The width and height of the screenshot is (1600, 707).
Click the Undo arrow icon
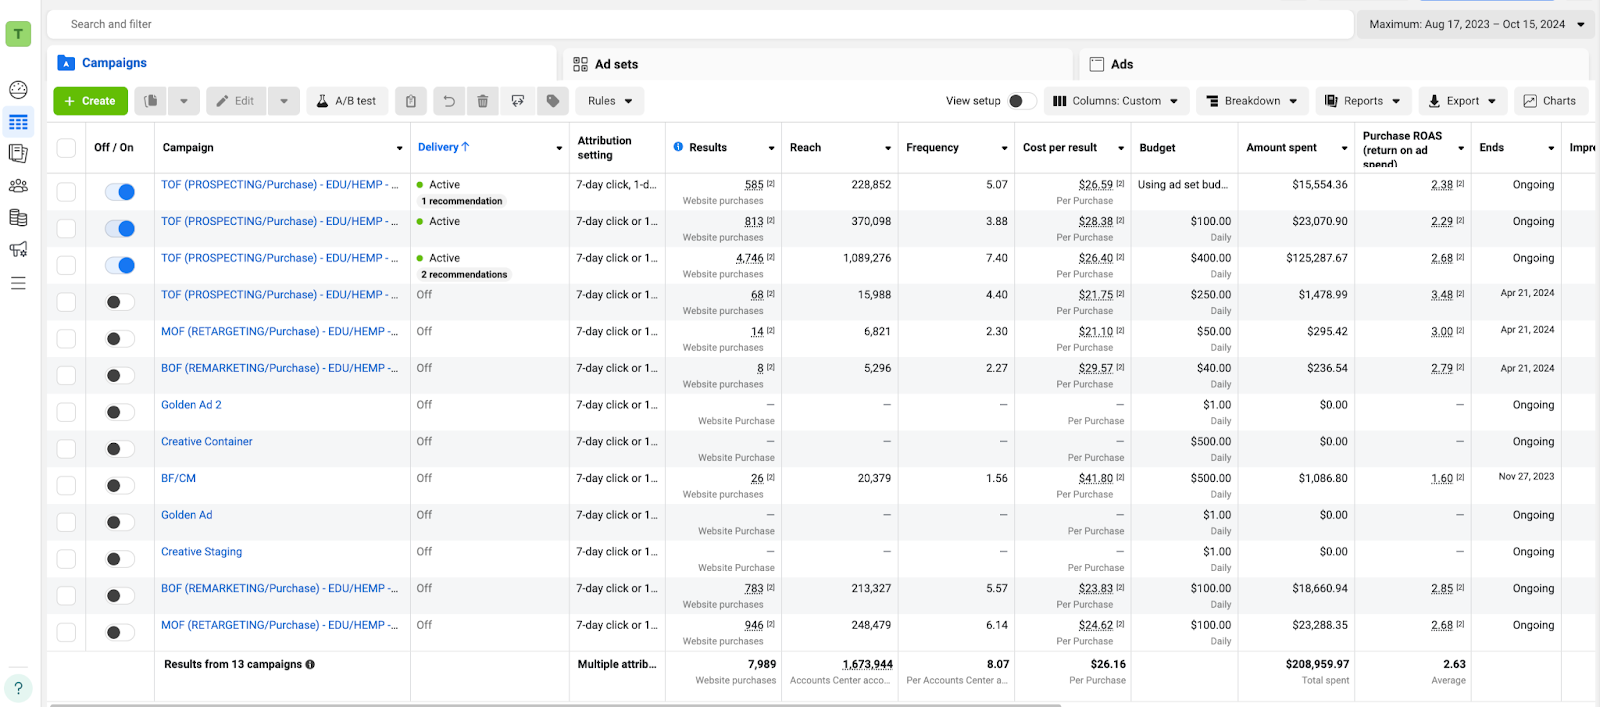coord(449,101)
